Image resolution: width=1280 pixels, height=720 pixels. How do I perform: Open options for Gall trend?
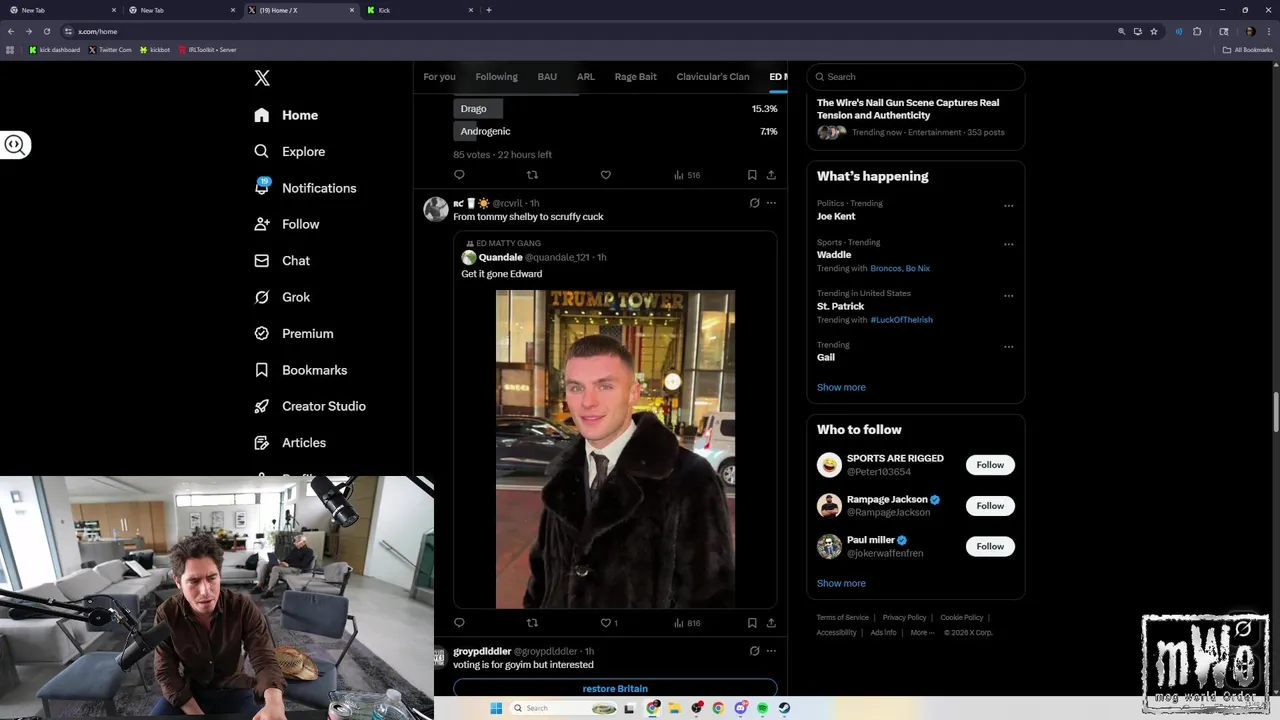click(1008, 347)
